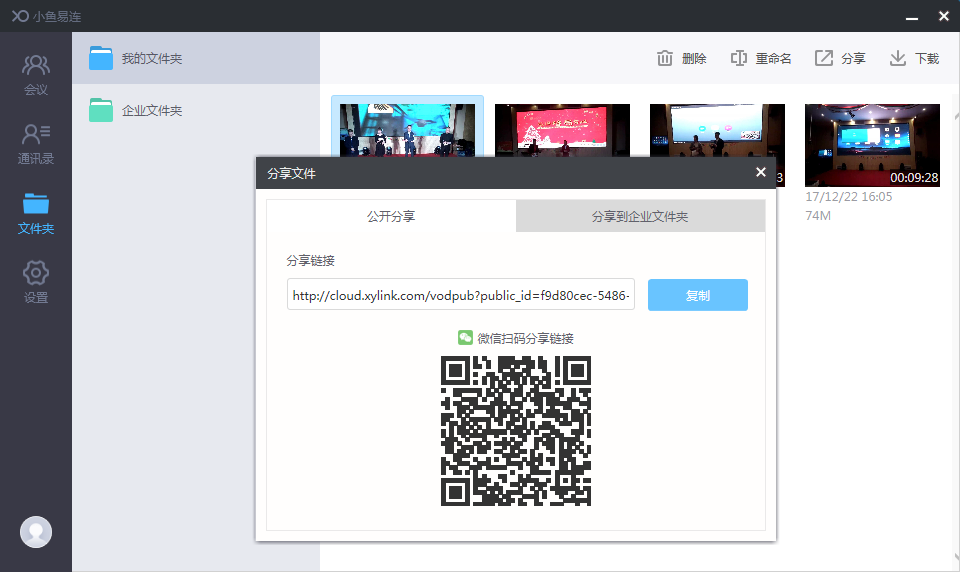960x572 pixels.
Task: Click the 分享链接 label
Action: pos(310,260)
